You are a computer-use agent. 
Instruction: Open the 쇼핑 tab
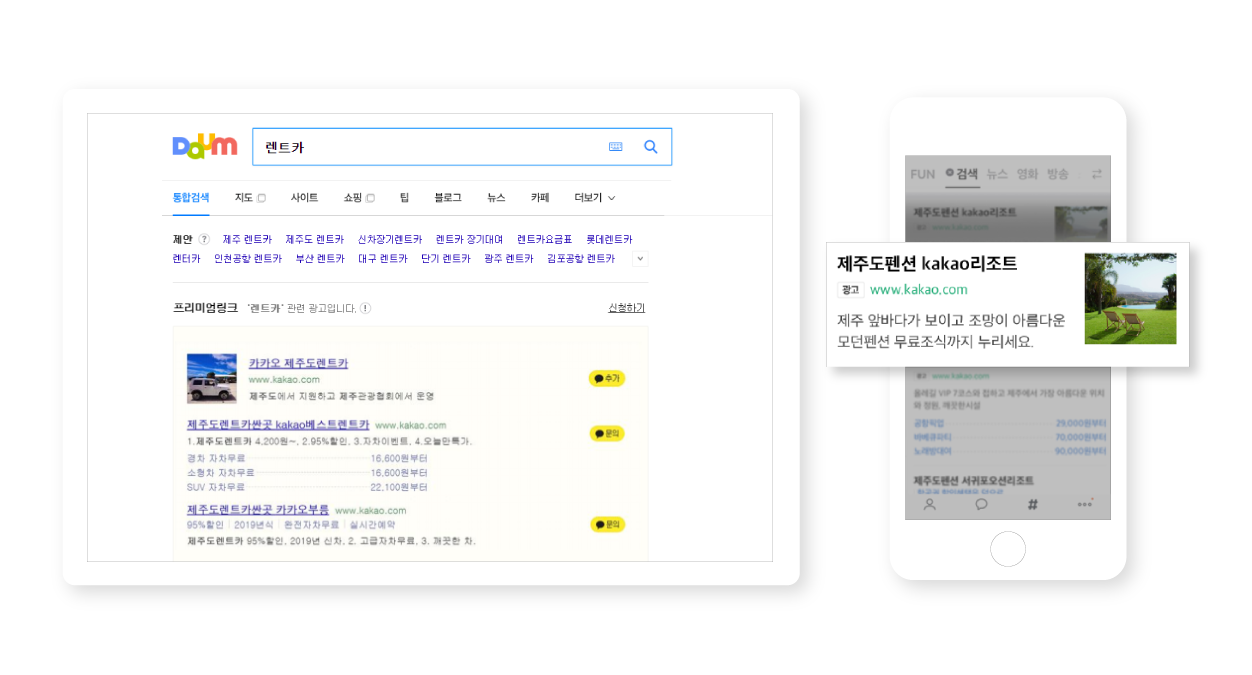coord(353,198)
